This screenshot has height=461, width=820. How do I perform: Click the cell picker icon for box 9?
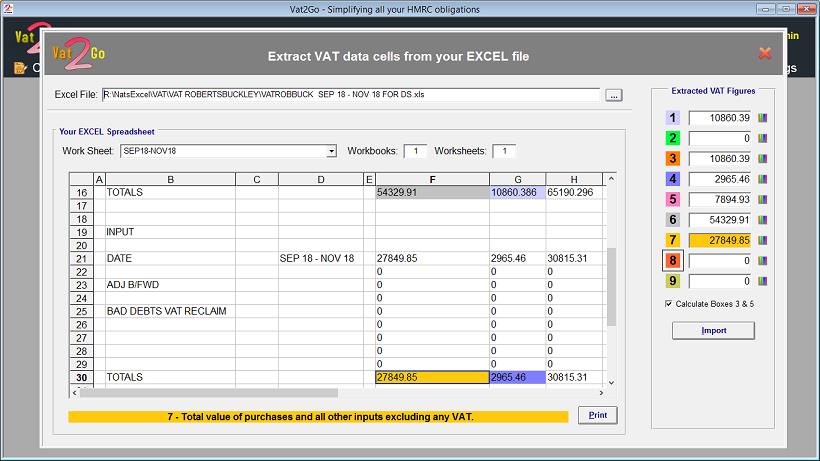762,281
